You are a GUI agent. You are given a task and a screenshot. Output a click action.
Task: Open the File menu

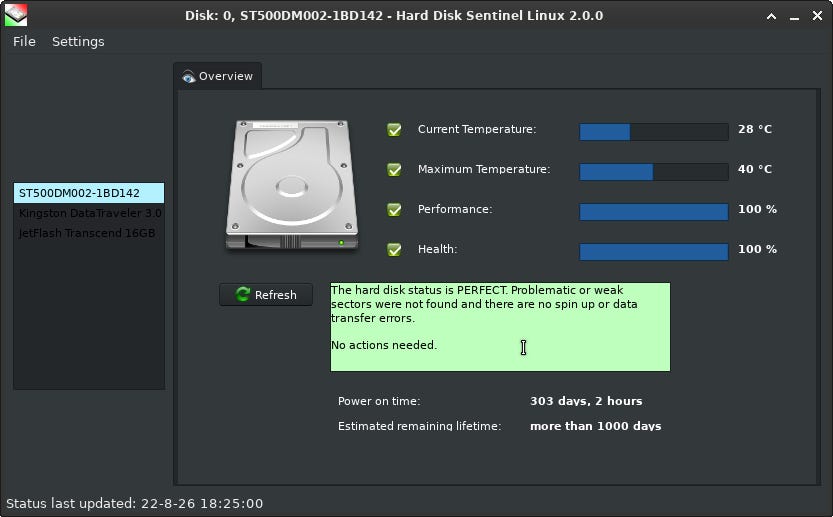pos(24,41)
